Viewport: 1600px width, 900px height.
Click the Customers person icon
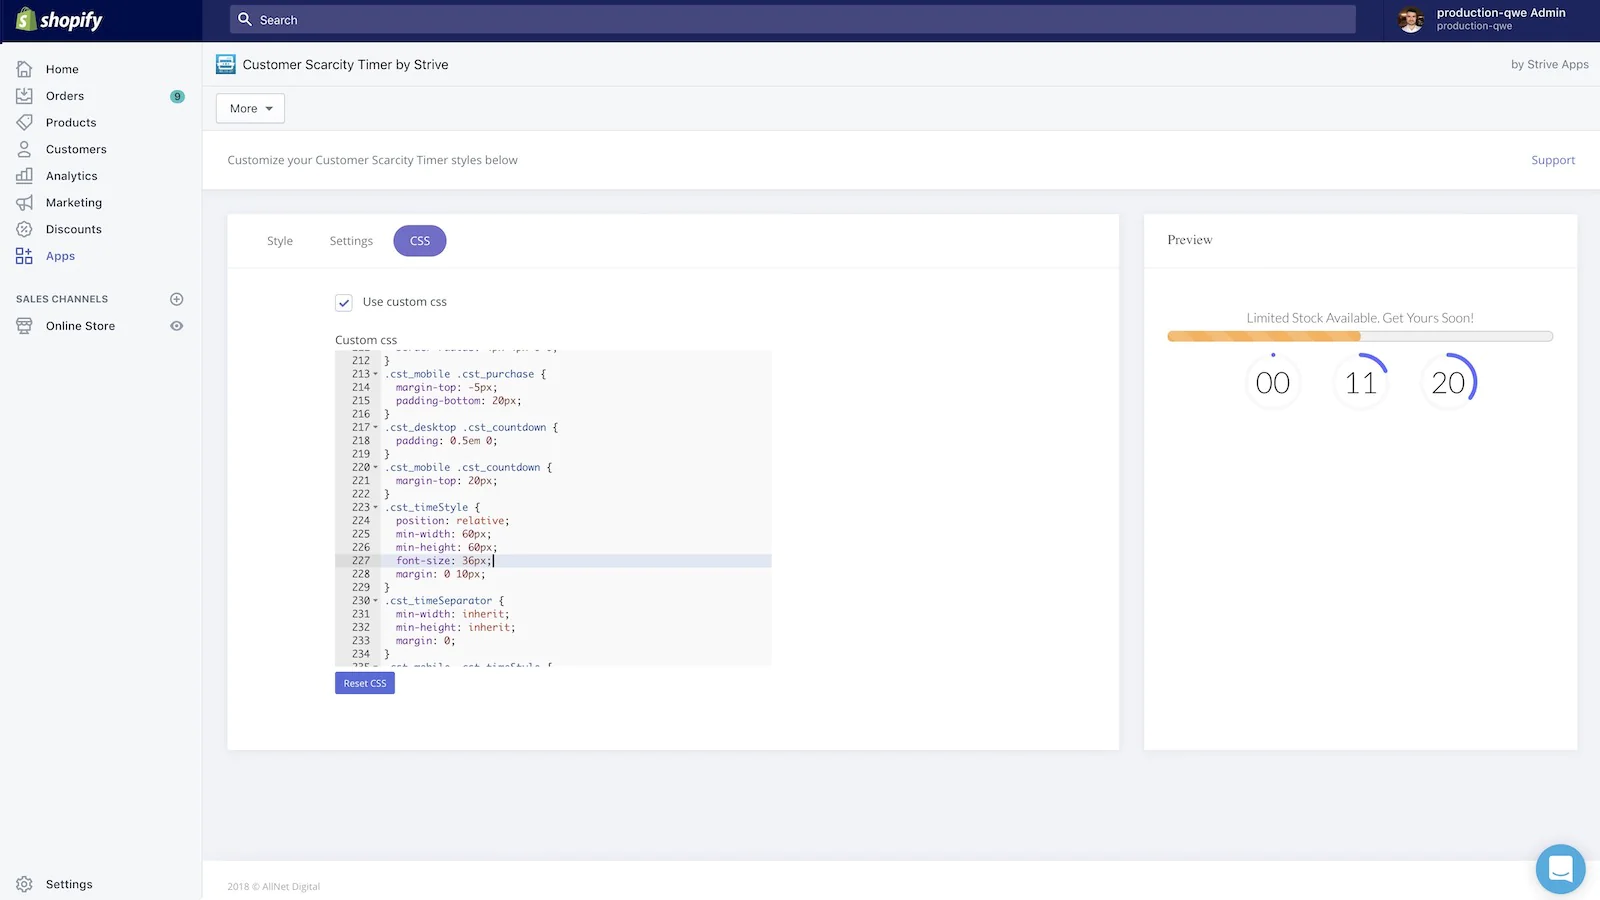coord(25,149)
